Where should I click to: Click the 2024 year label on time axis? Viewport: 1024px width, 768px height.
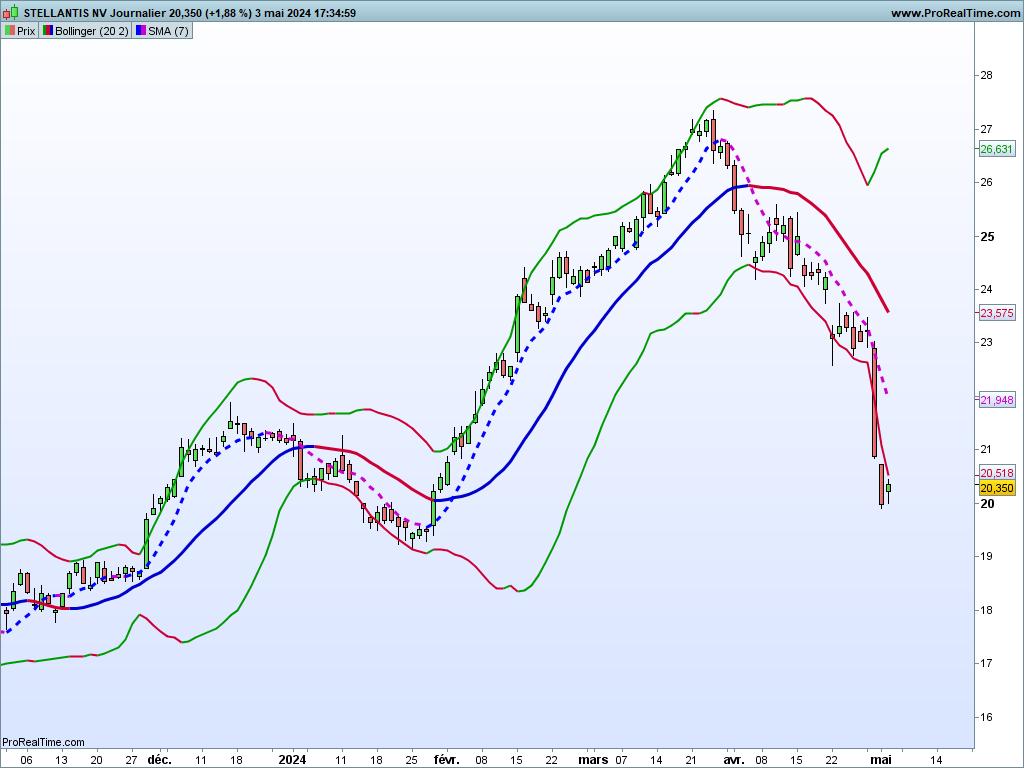[292, 760]
